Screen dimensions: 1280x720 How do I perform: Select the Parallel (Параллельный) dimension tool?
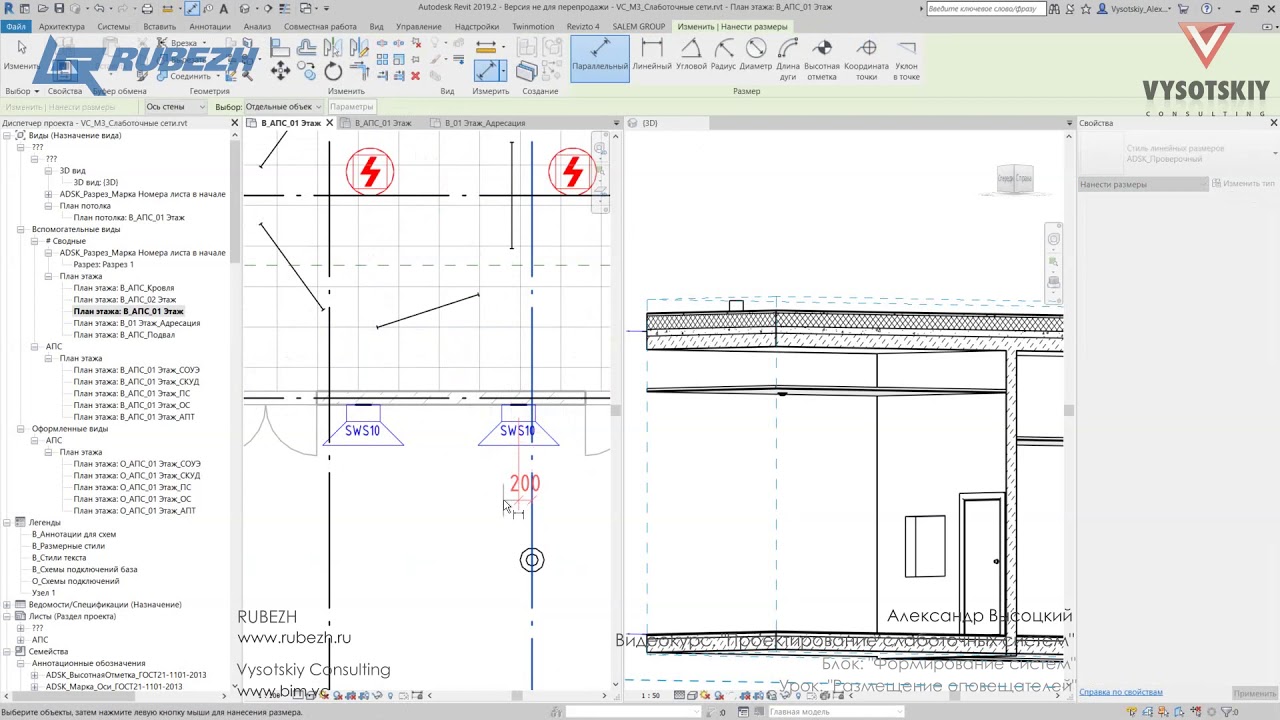pyautogui.click(x=600, y=58)
